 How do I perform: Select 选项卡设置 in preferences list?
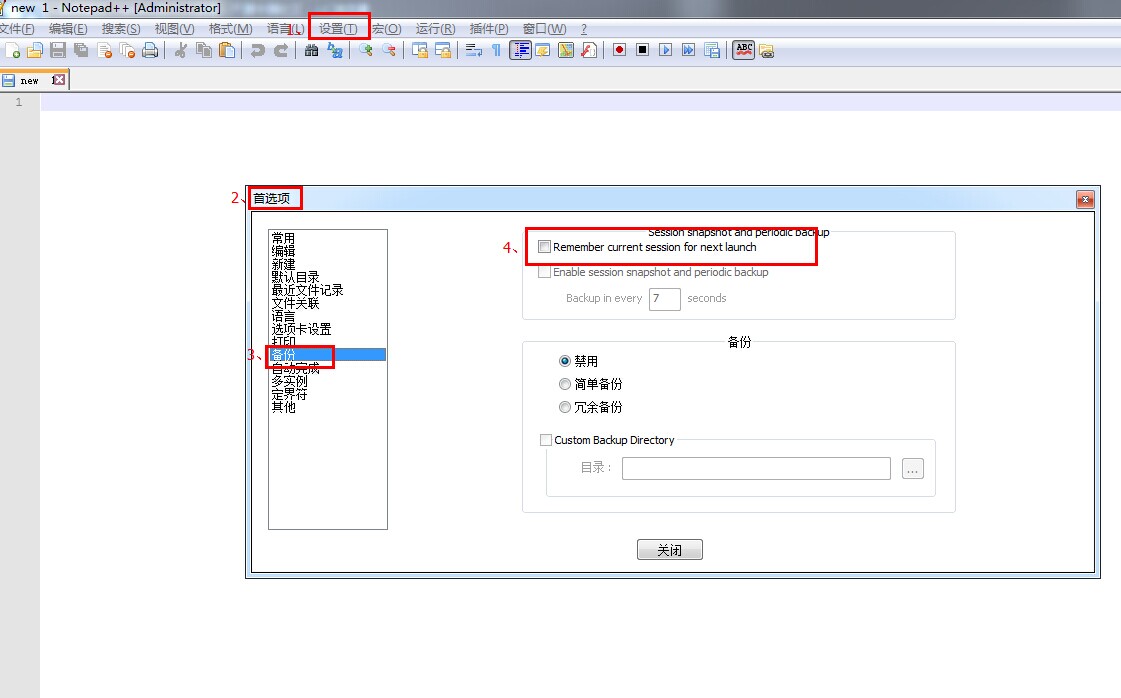tap(301, 329)
